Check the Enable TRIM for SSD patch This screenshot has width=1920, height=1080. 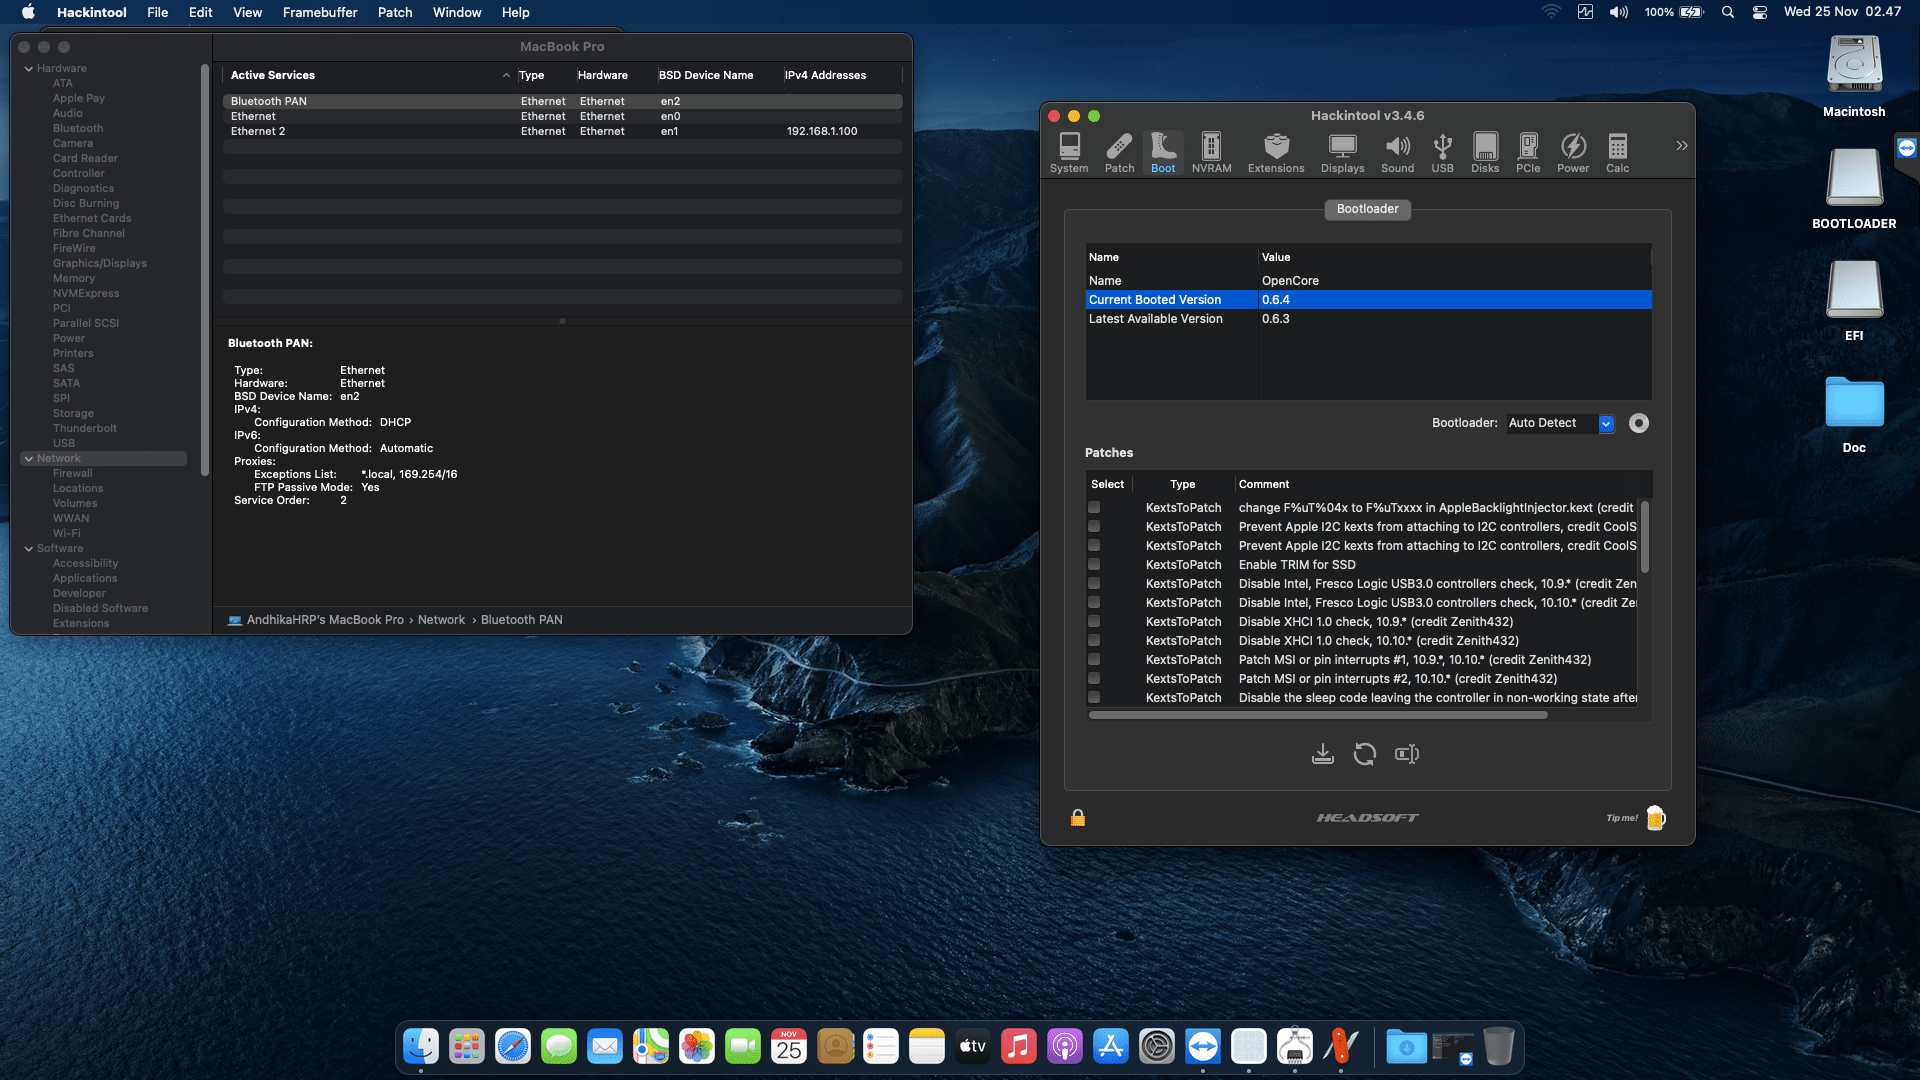[x=1094, y=565]
